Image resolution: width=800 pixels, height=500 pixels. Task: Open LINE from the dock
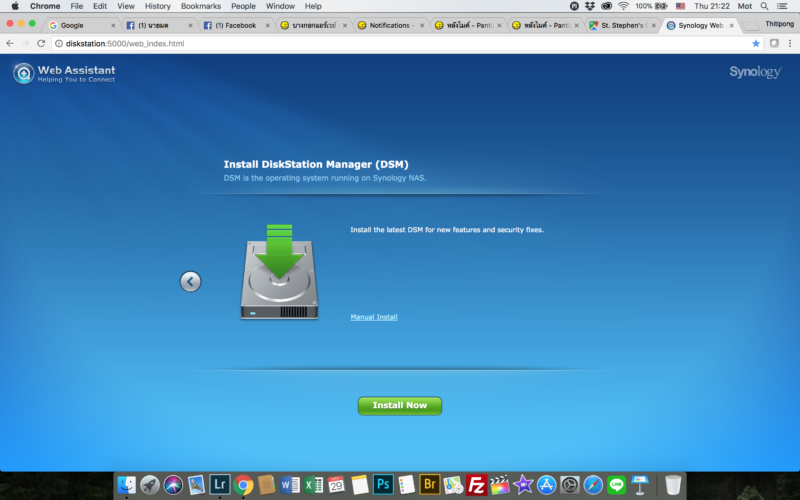616,485
